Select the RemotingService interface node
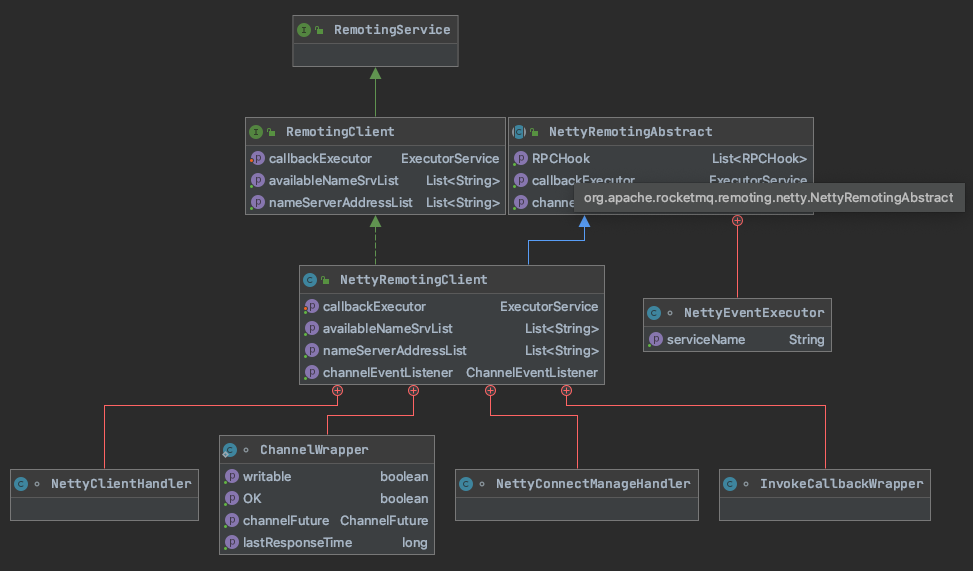 tap(375, 41)
